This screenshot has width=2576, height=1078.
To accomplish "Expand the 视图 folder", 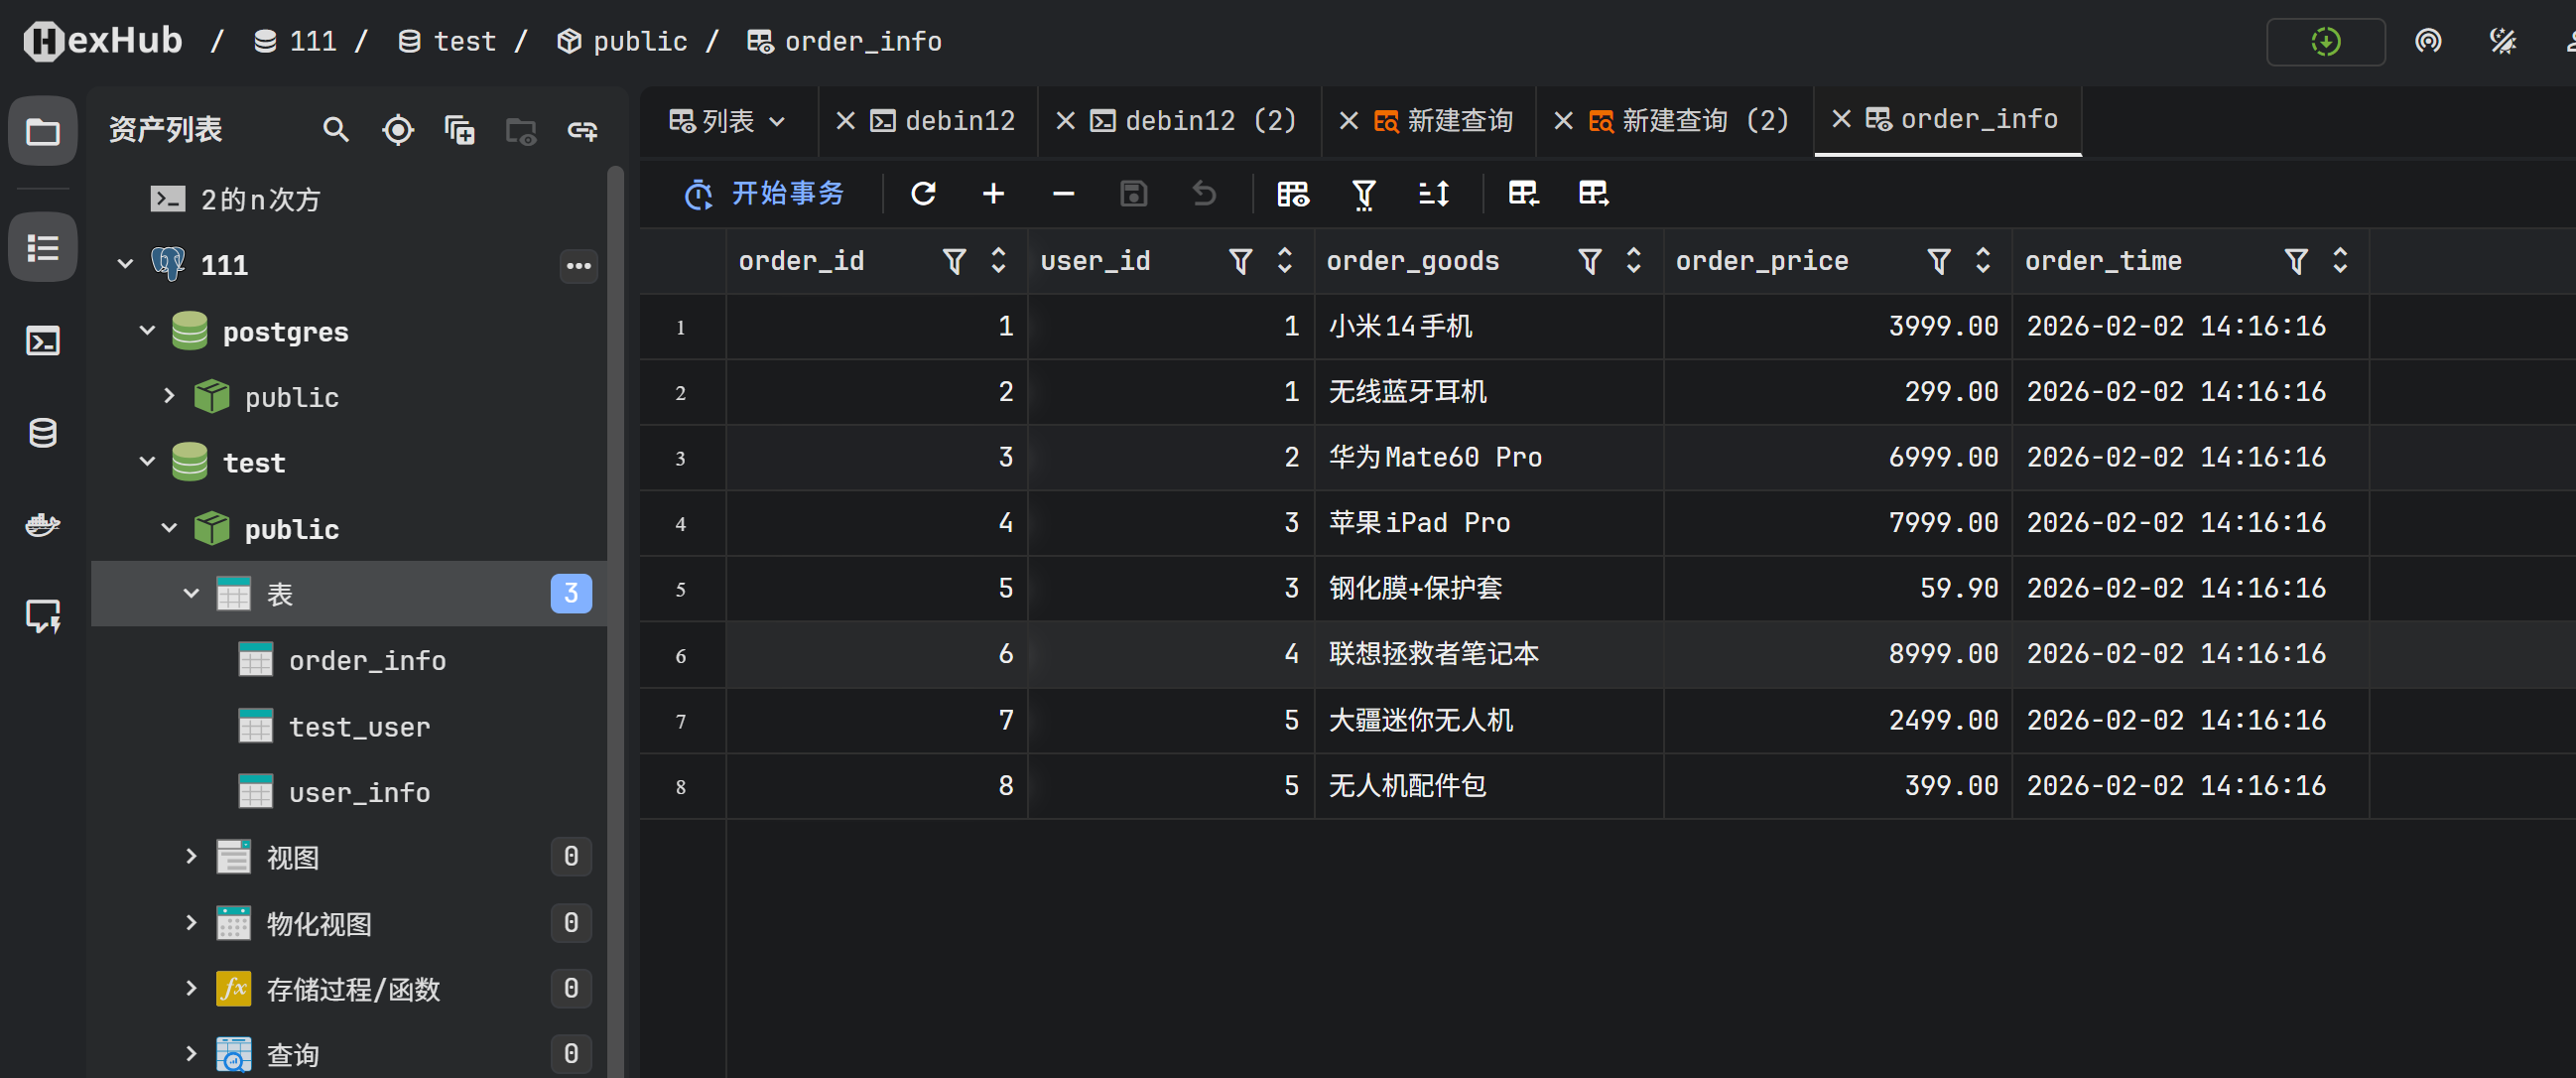I will point(190,856).
